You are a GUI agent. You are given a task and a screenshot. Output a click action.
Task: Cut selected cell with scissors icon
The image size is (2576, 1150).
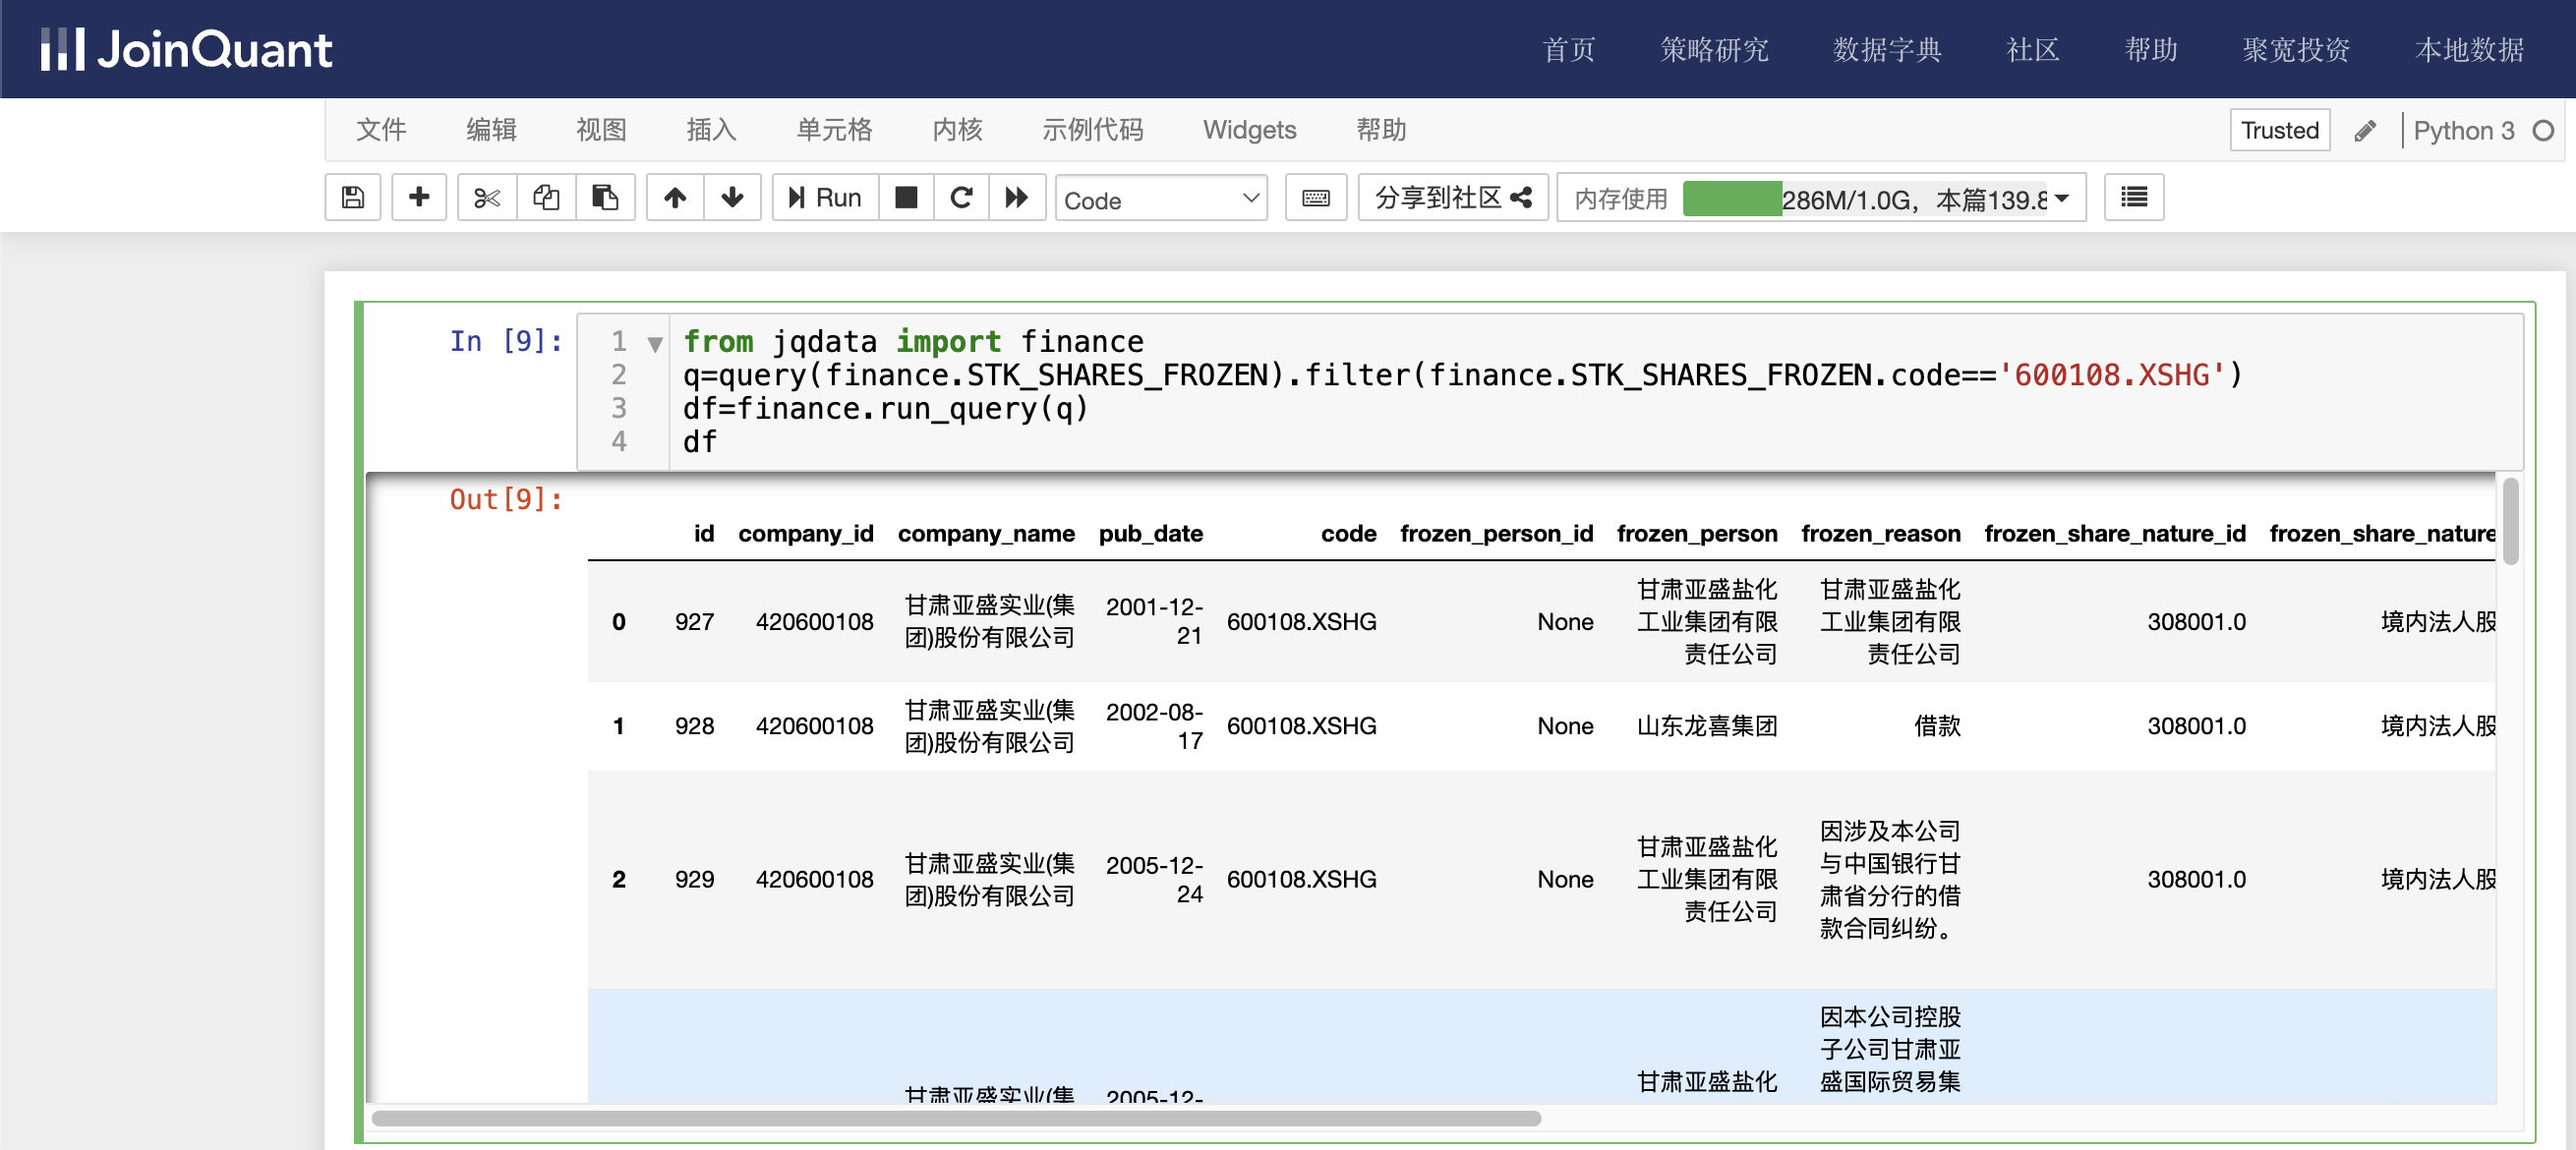487,198
